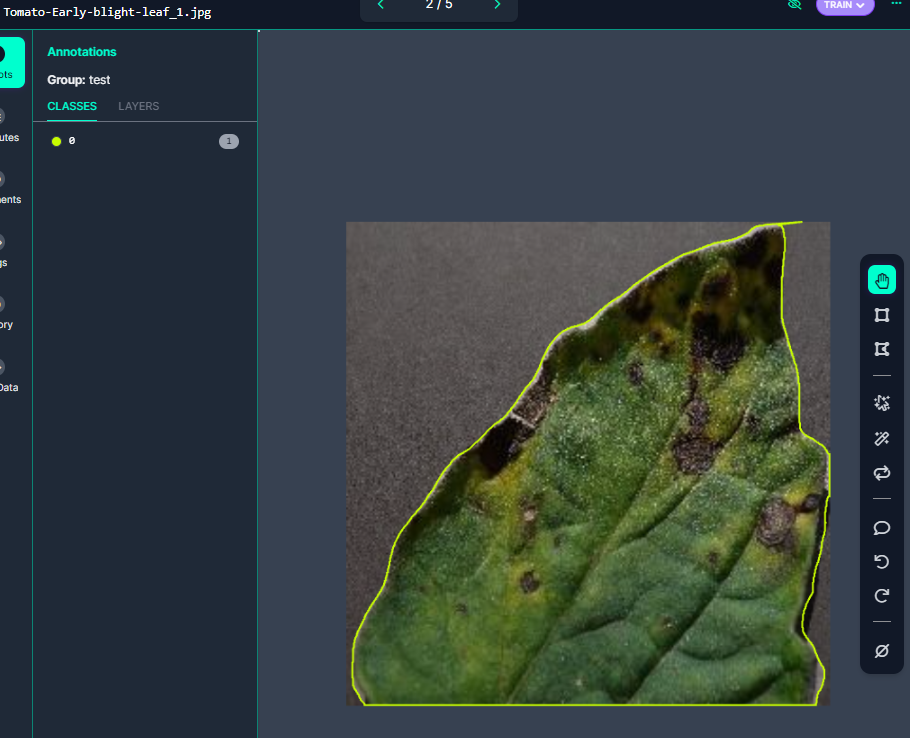Mark the image as null

click(x=881, y=650)
